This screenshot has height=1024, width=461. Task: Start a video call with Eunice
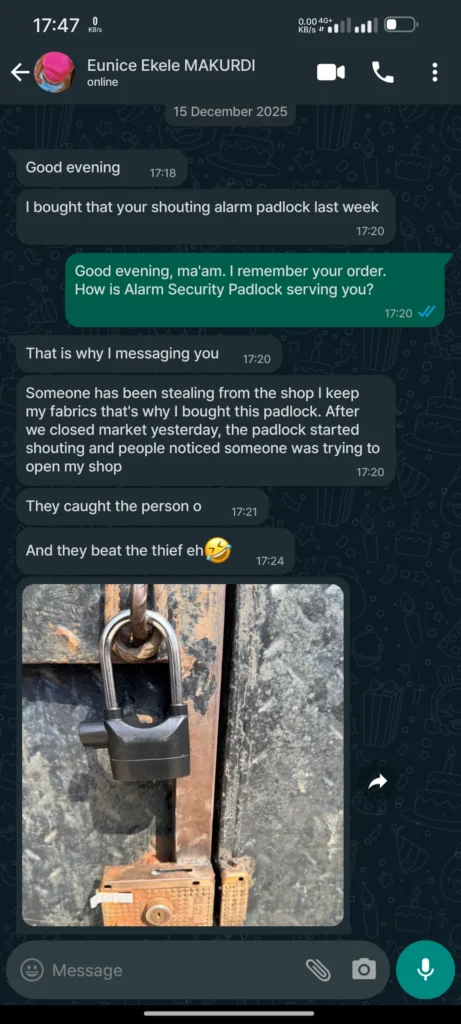[x=331, y=72]
